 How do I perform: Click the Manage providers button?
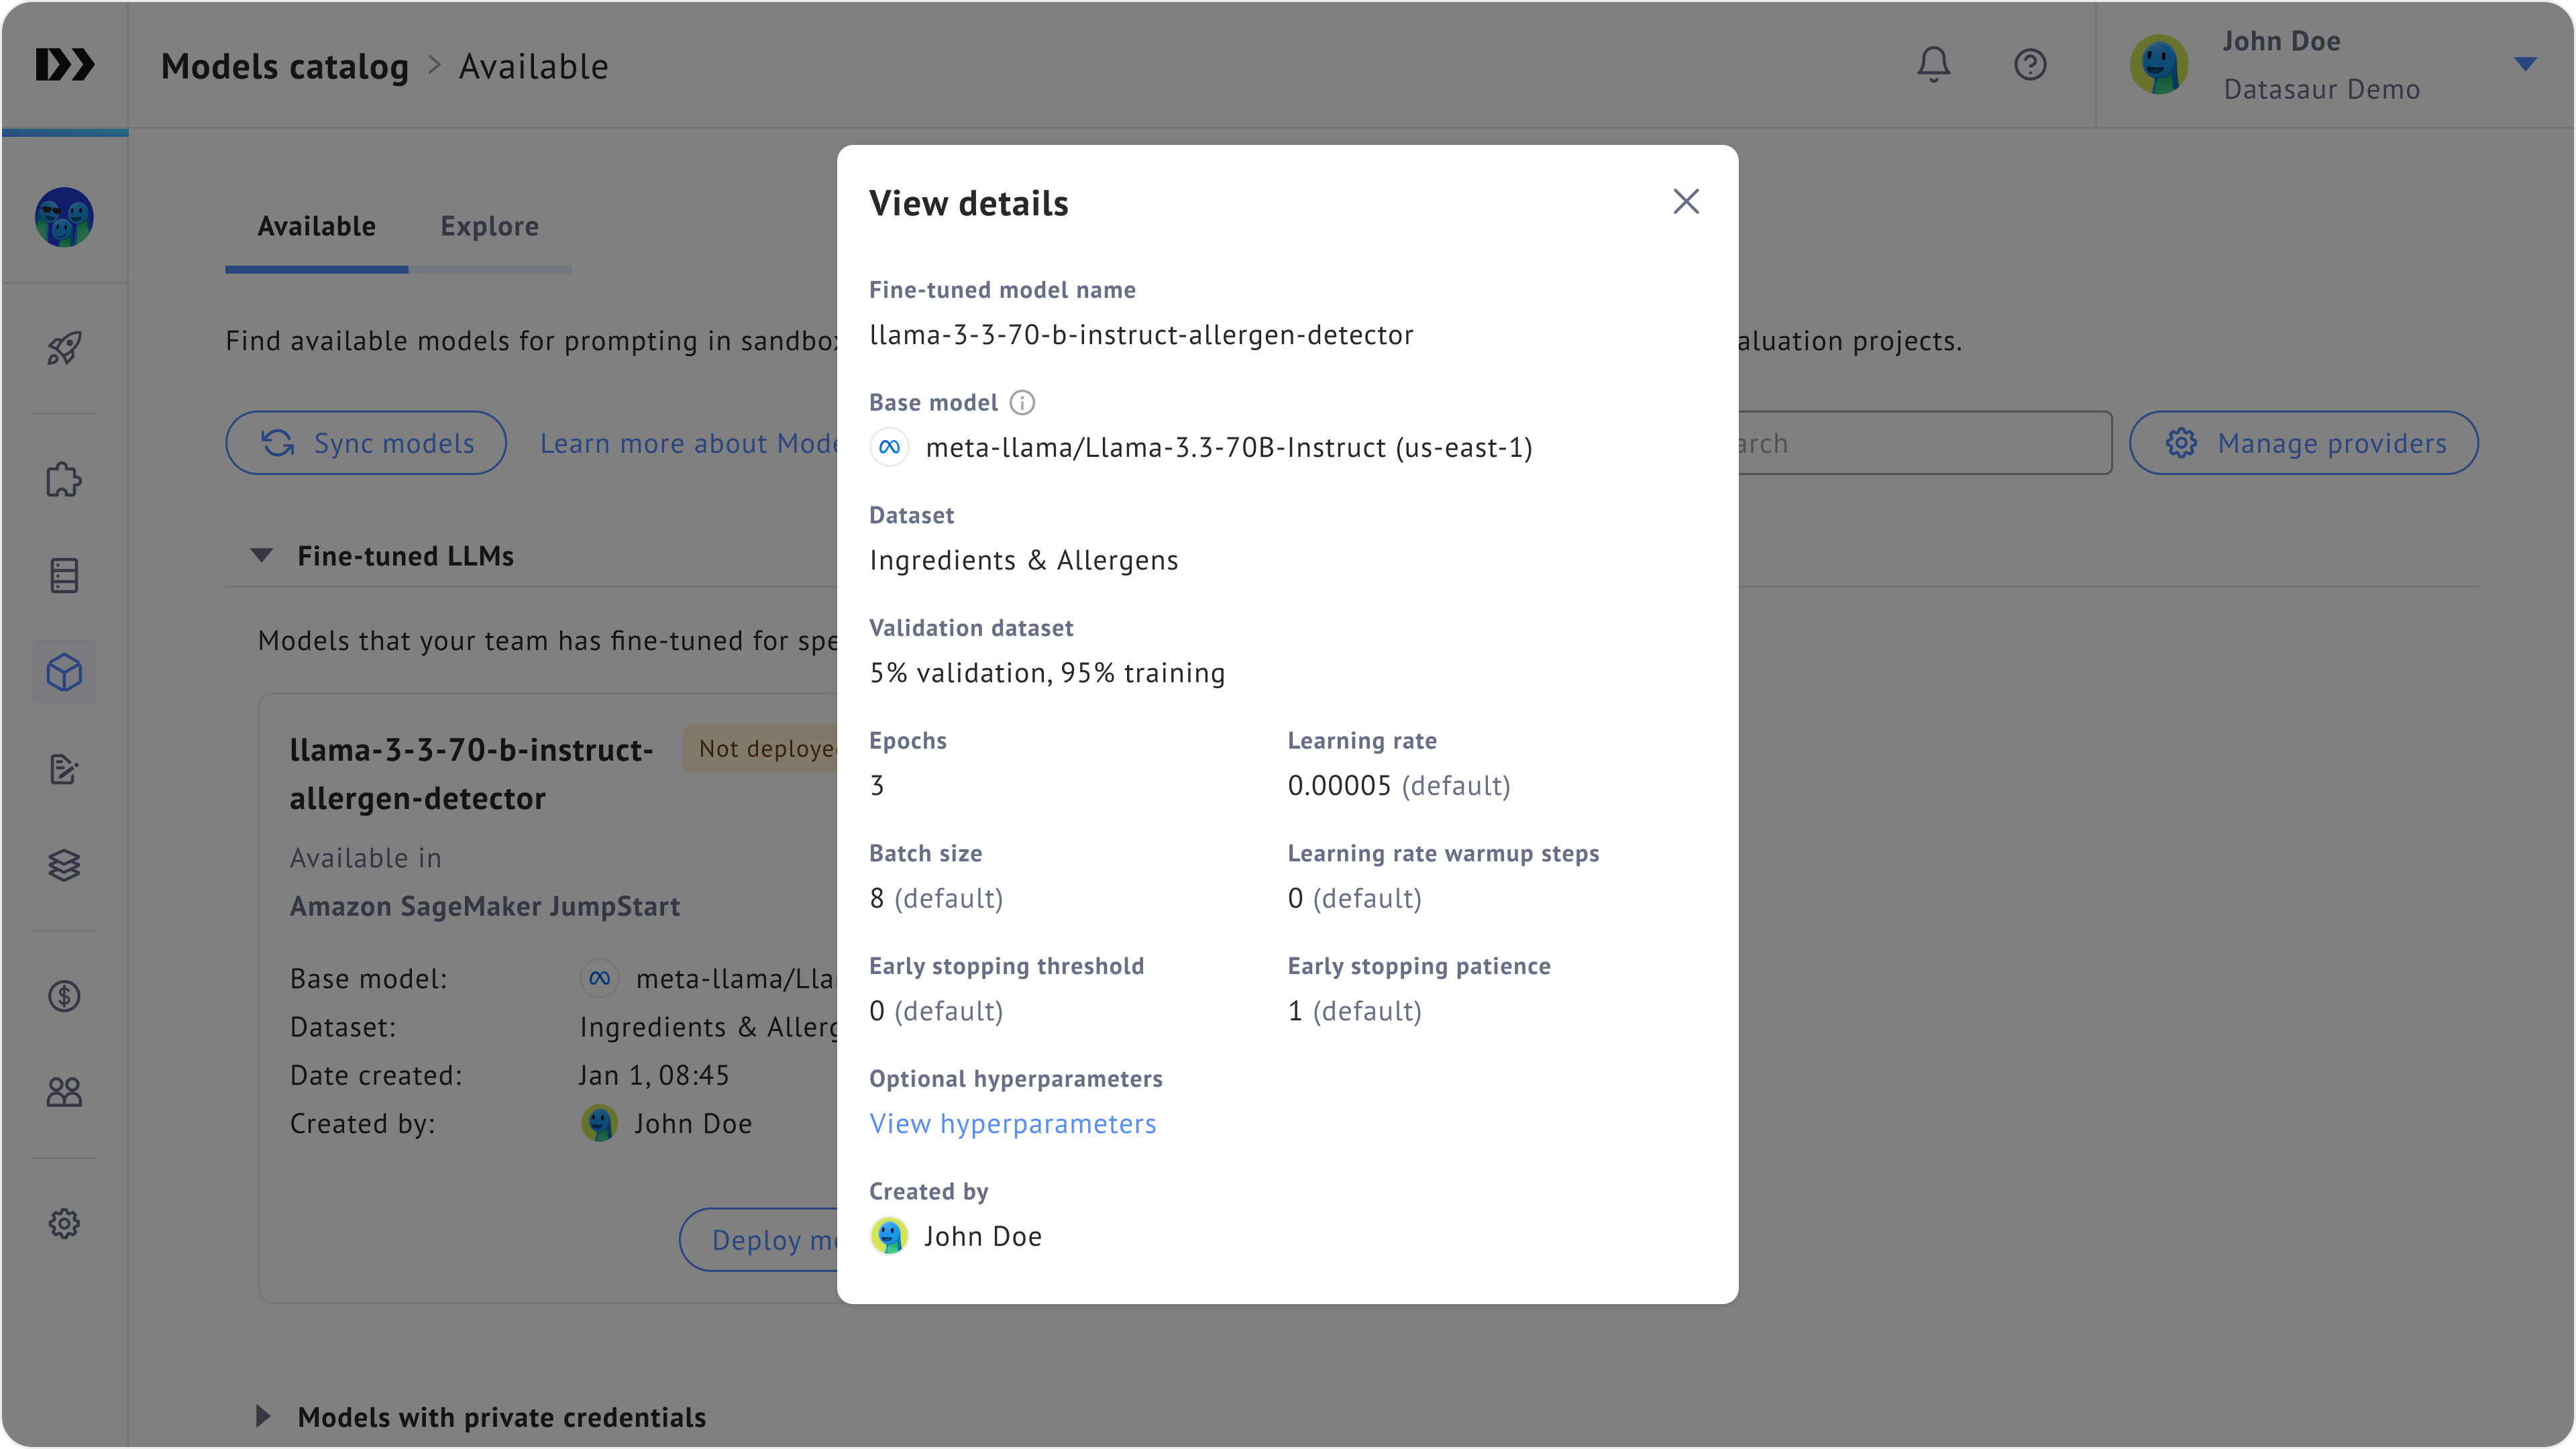tap(2303, 443)
